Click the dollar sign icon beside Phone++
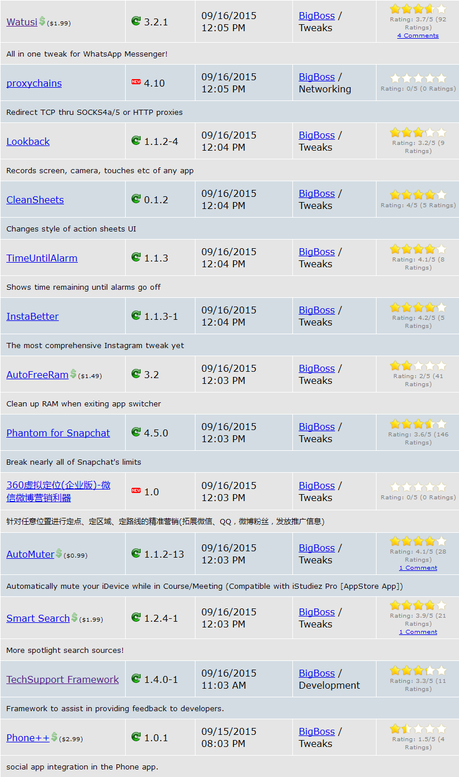Viewport: 459px width, 777px height. pyautogui.click(x=55, y=737)
